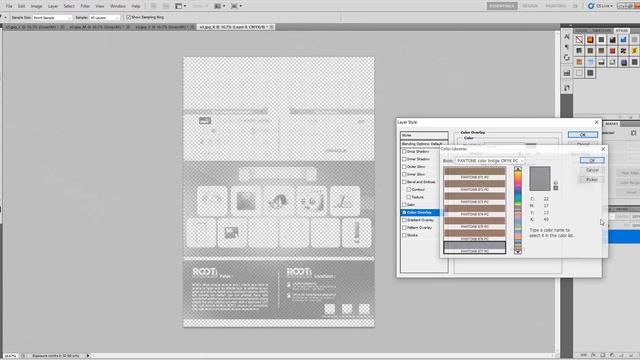Click the circular arrow icon in the dock

(567, 58)
